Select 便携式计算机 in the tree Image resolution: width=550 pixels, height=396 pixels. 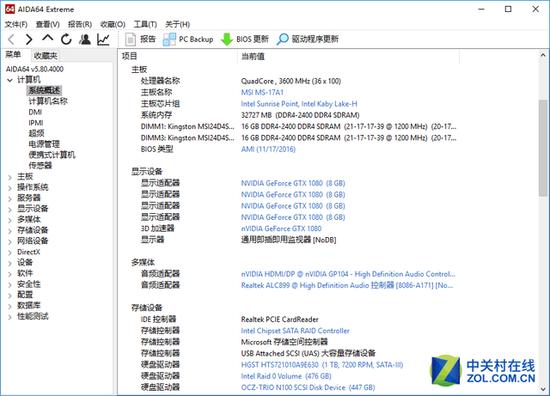tap(52, 155)
